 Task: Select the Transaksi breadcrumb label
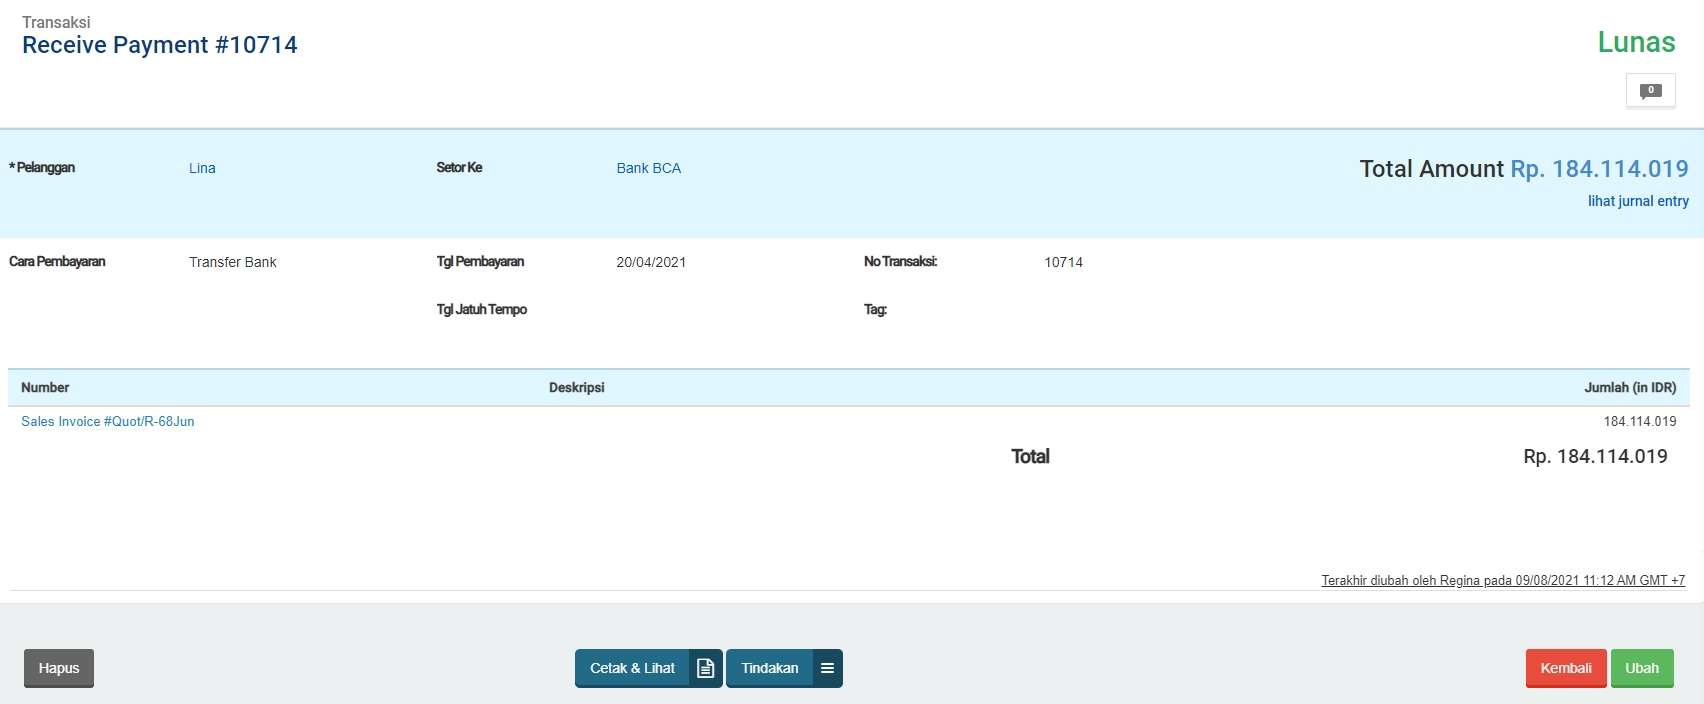pyautogui.click(x=56, y=22)
